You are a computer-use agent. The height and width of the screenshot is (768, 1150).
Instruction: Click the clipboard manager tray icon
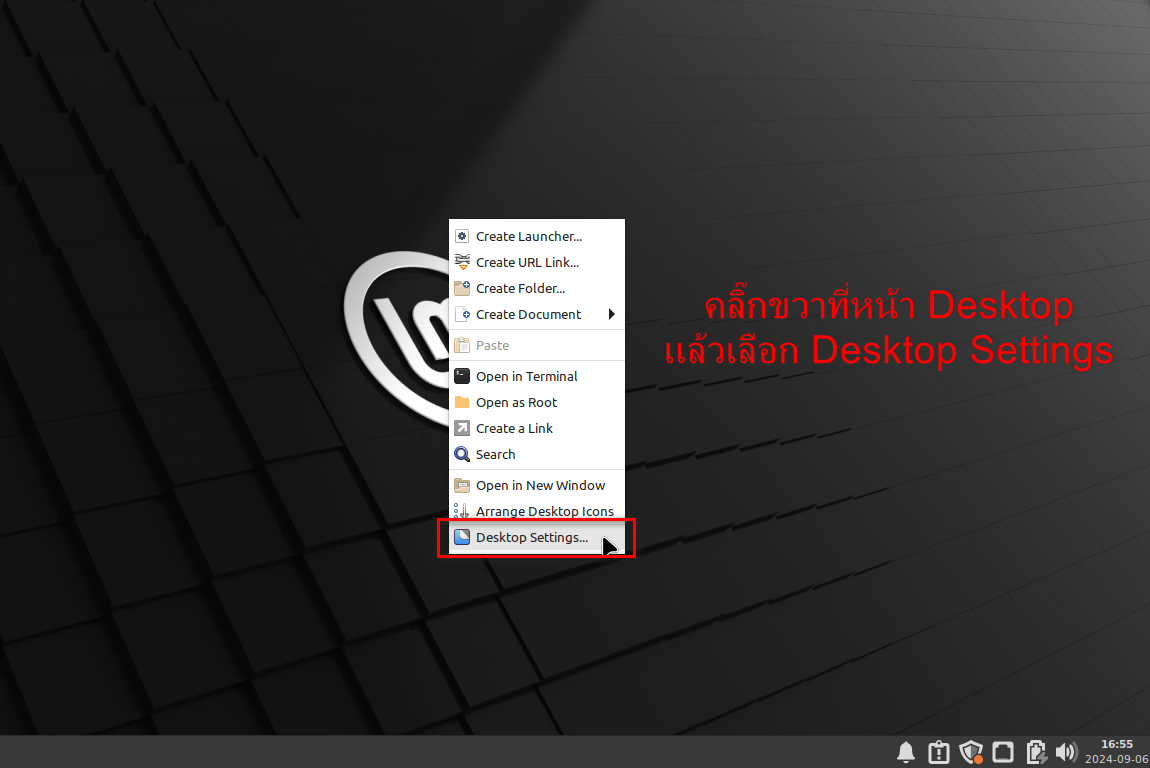[938, 752]
